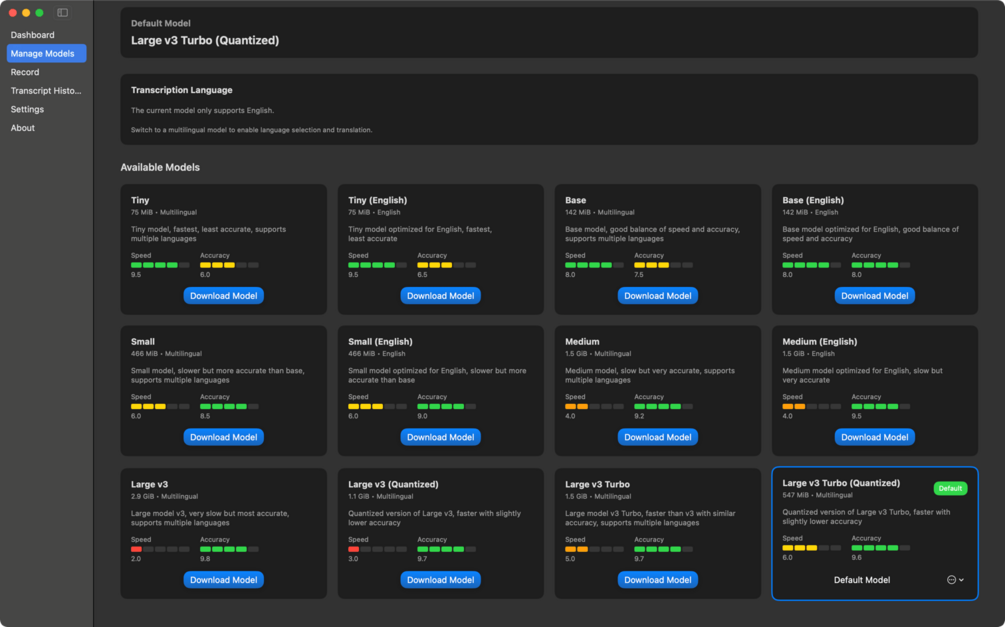Screen dimensions: 1005x627
Task: Download the Base (English) model
Action: [874, 296]
